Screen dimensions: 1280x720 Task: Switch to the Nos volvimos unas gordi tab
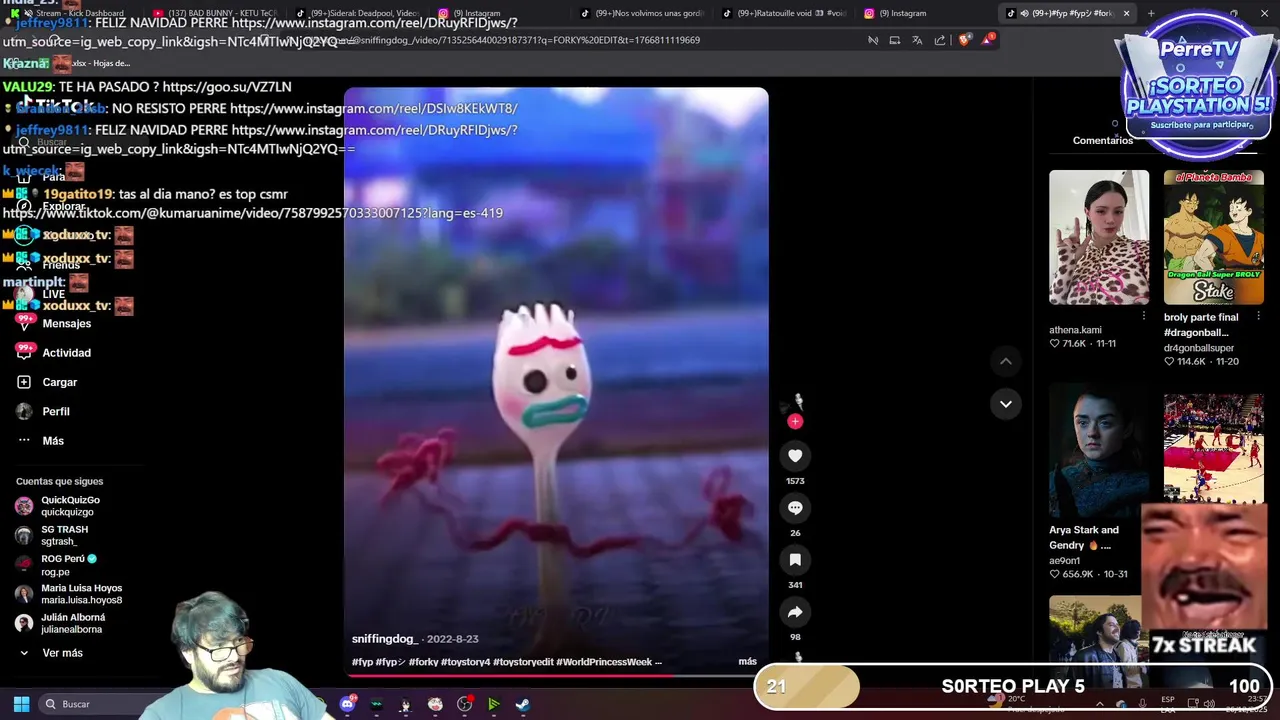(x=645, y=13)
